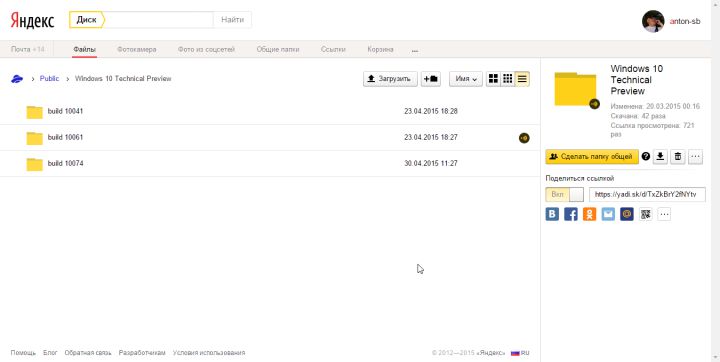
Task: Open the Общие папки tab
Action: click(x=278, y=49)
